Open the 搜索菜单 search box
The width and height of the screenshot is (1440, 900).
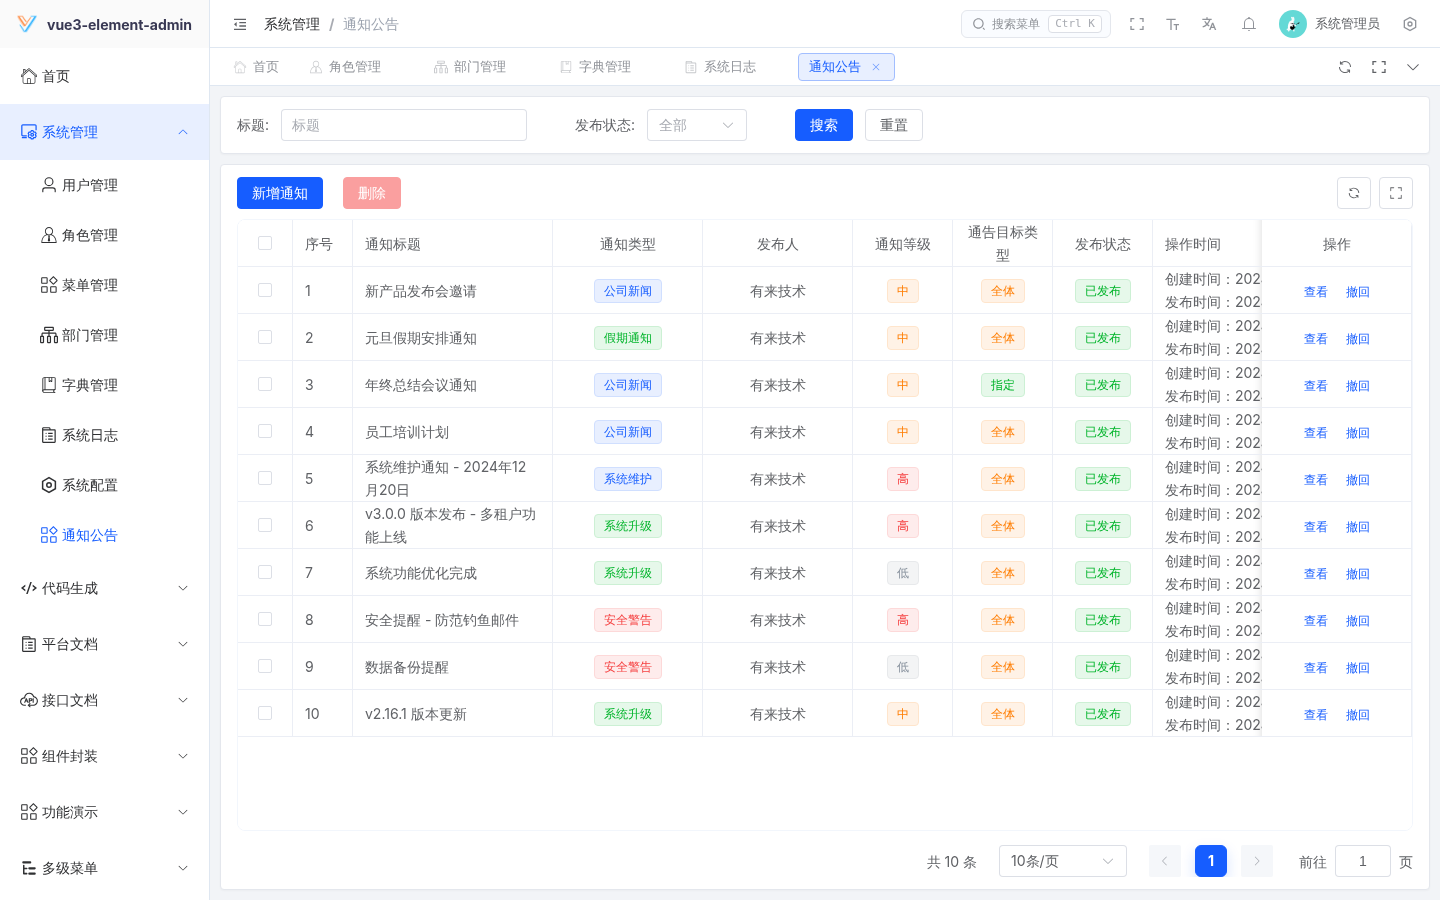1036,24
